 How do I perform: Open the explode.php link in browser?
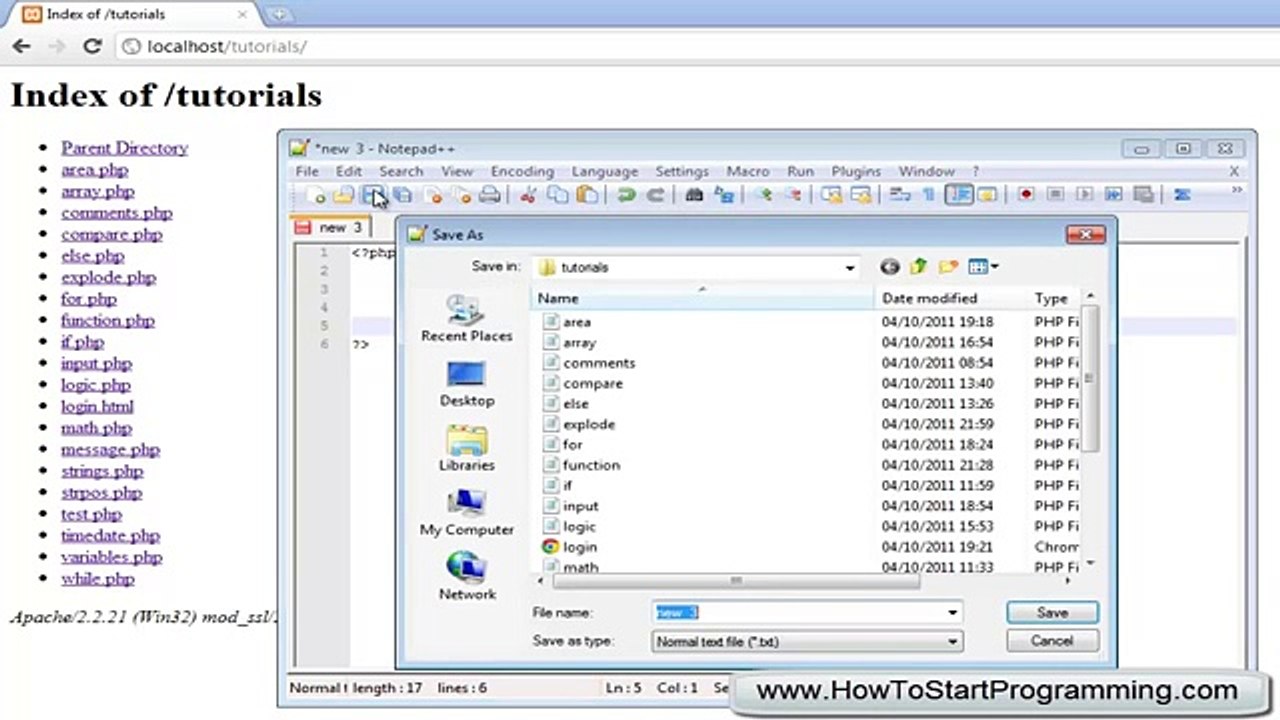[108, 277]
